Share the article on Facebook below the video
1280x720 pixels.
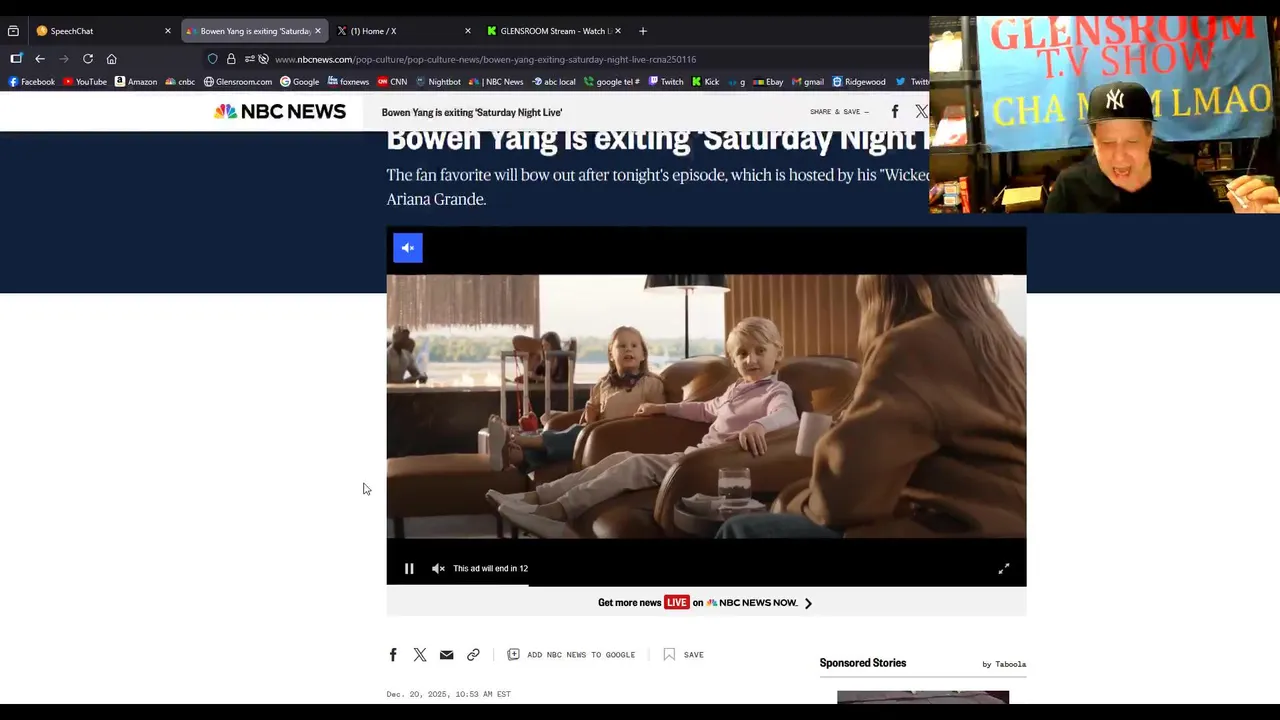click(x=393, y=655)
